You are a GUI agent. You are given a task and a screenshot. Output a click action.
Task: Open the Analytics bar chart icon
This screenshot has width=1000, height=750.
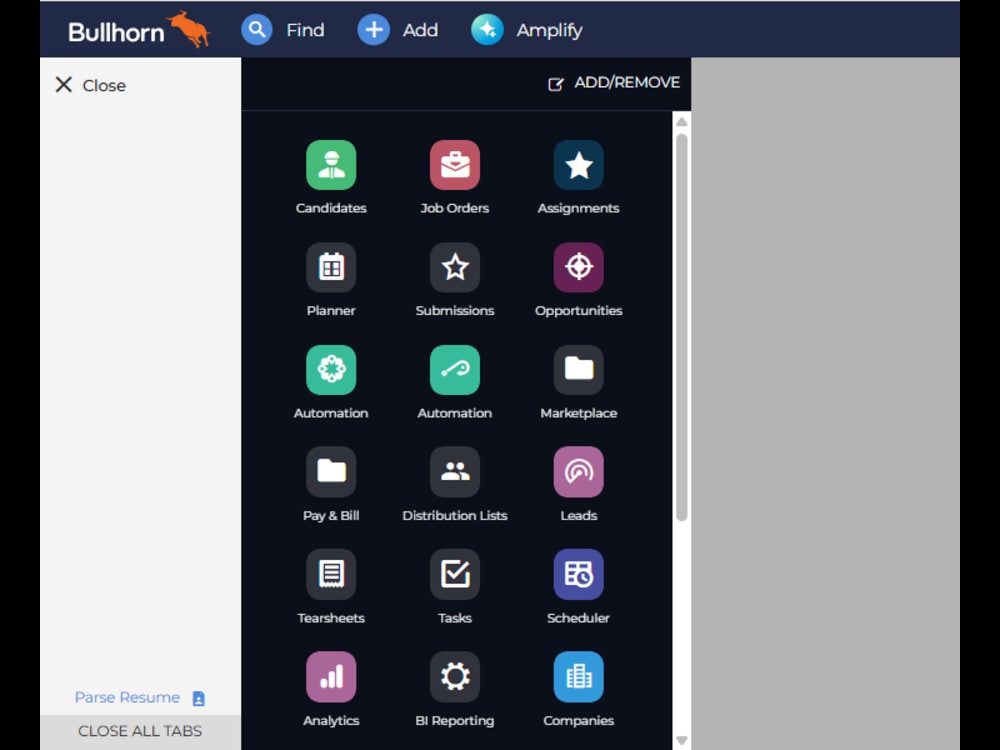(331, 677)
